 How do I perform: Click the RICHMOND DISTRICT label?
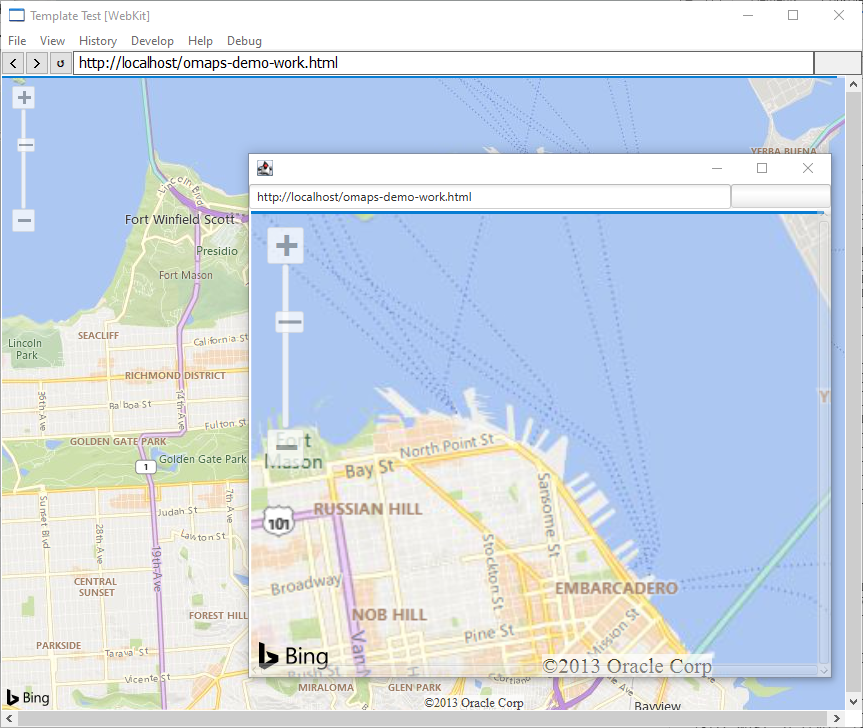point(175,375)
